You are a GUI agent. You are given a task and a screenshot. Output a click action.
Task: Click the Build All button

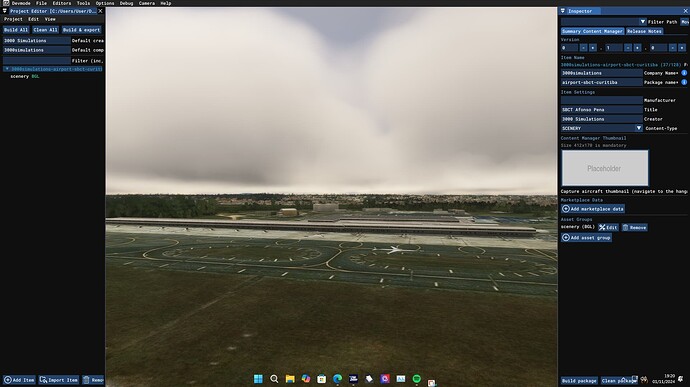pyautogui.click(x=16, y=30)
